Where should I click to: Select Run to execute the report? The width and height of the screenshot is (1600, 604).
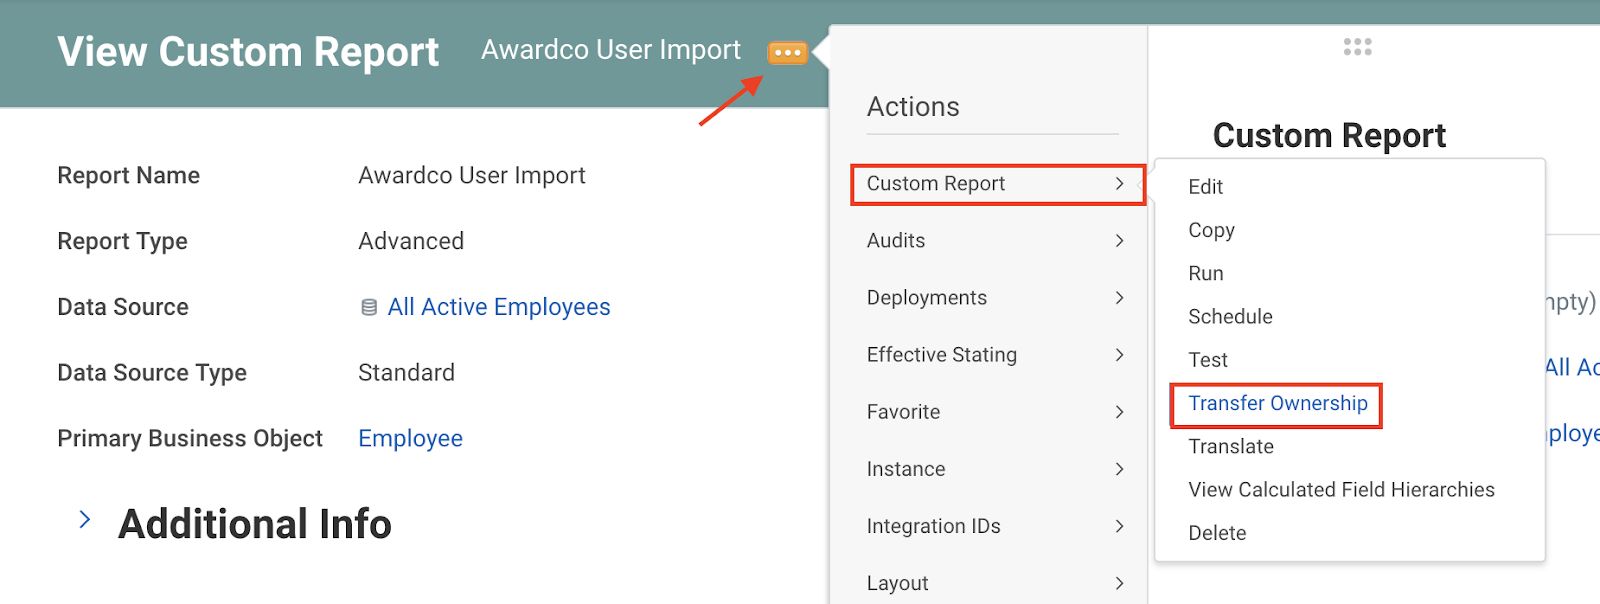tap(1205, 274)
